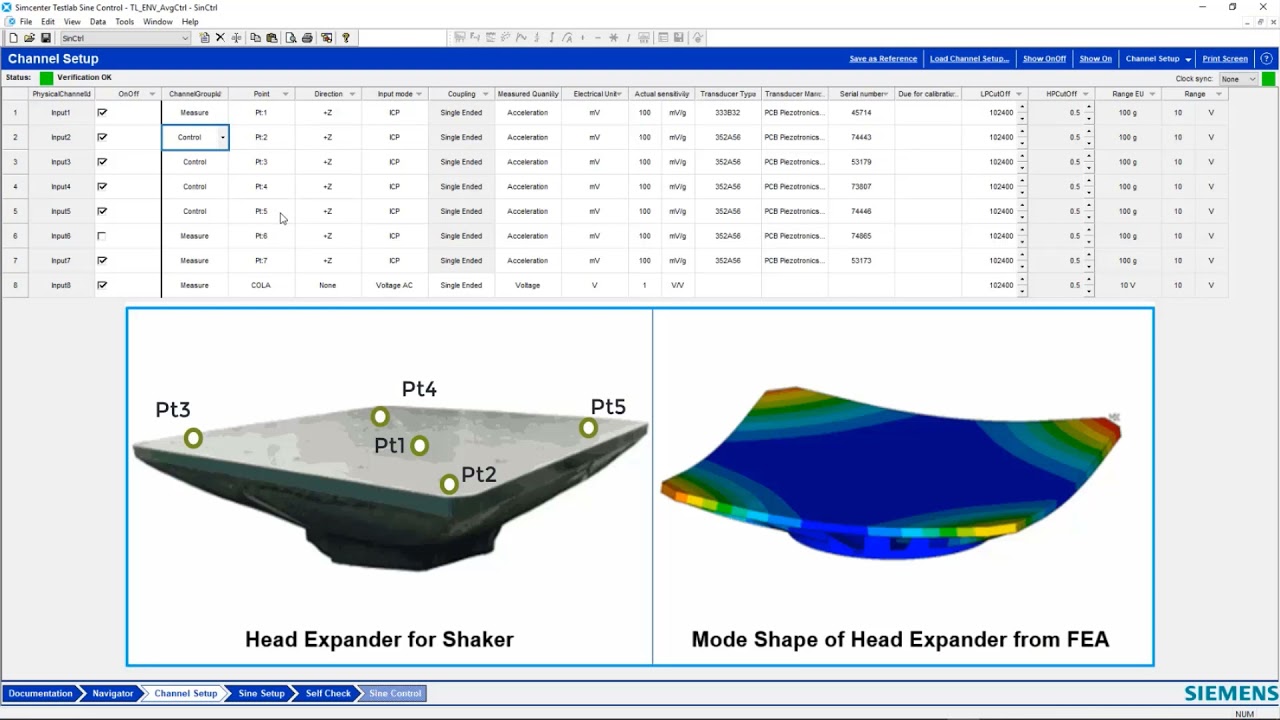Viewport: 1280px width, 720px height.
Task: Increase LPCutOff stepper for Input1
Action: (1021, 109)
